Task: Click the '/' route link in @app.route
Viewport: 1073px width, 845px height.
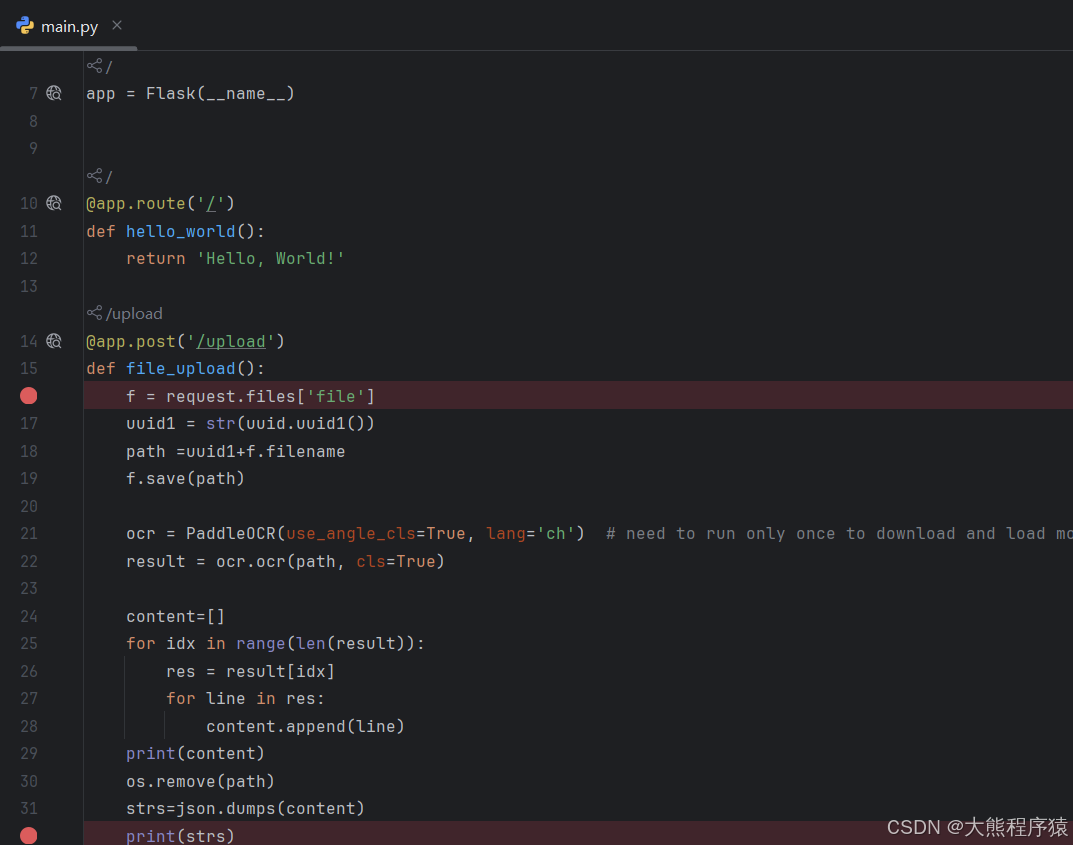Action: (x=210, y=202)
